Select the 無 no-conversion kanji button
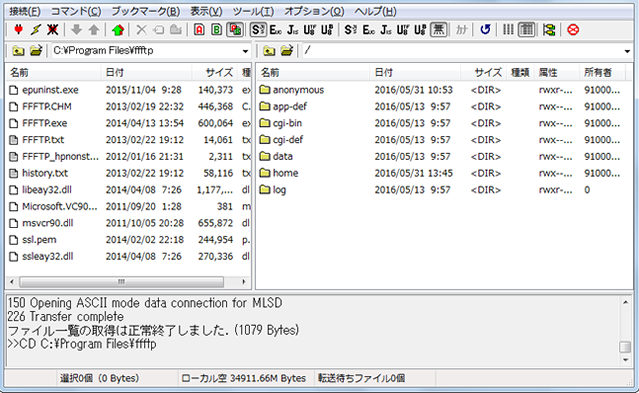This screenshot has width=639, height=393. click(438, 30)
